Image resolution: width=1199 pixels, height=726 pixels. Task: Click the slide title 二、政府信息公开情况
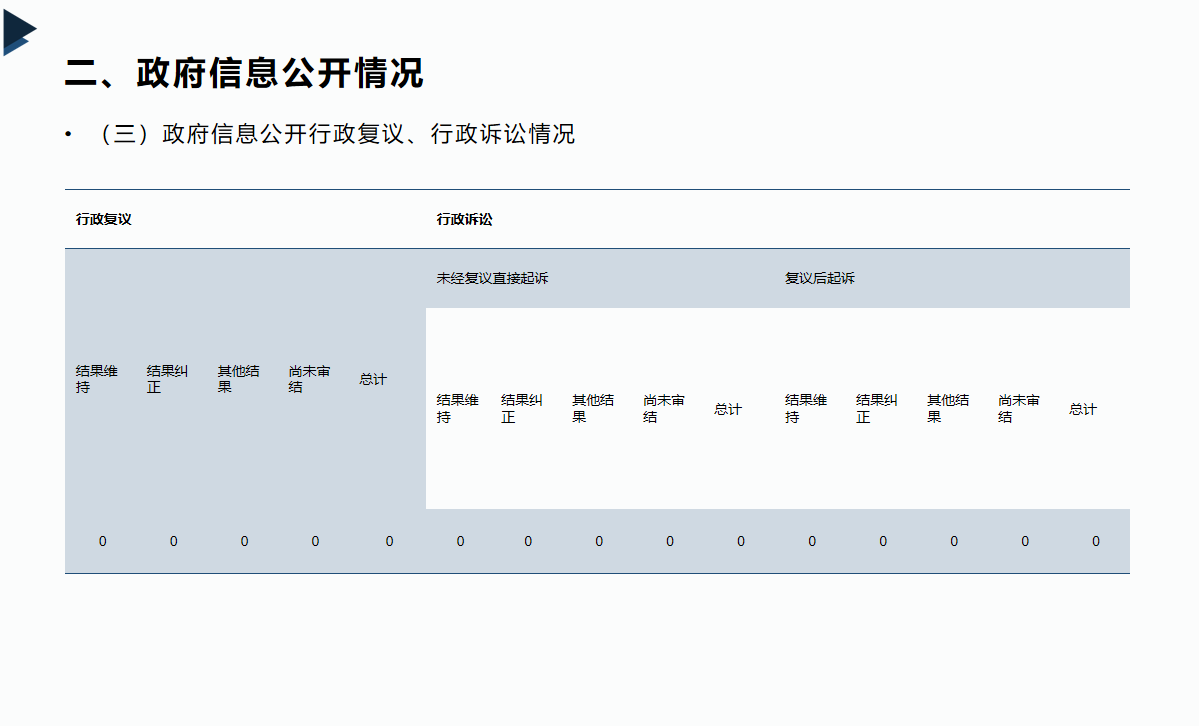tap(244, 73)
